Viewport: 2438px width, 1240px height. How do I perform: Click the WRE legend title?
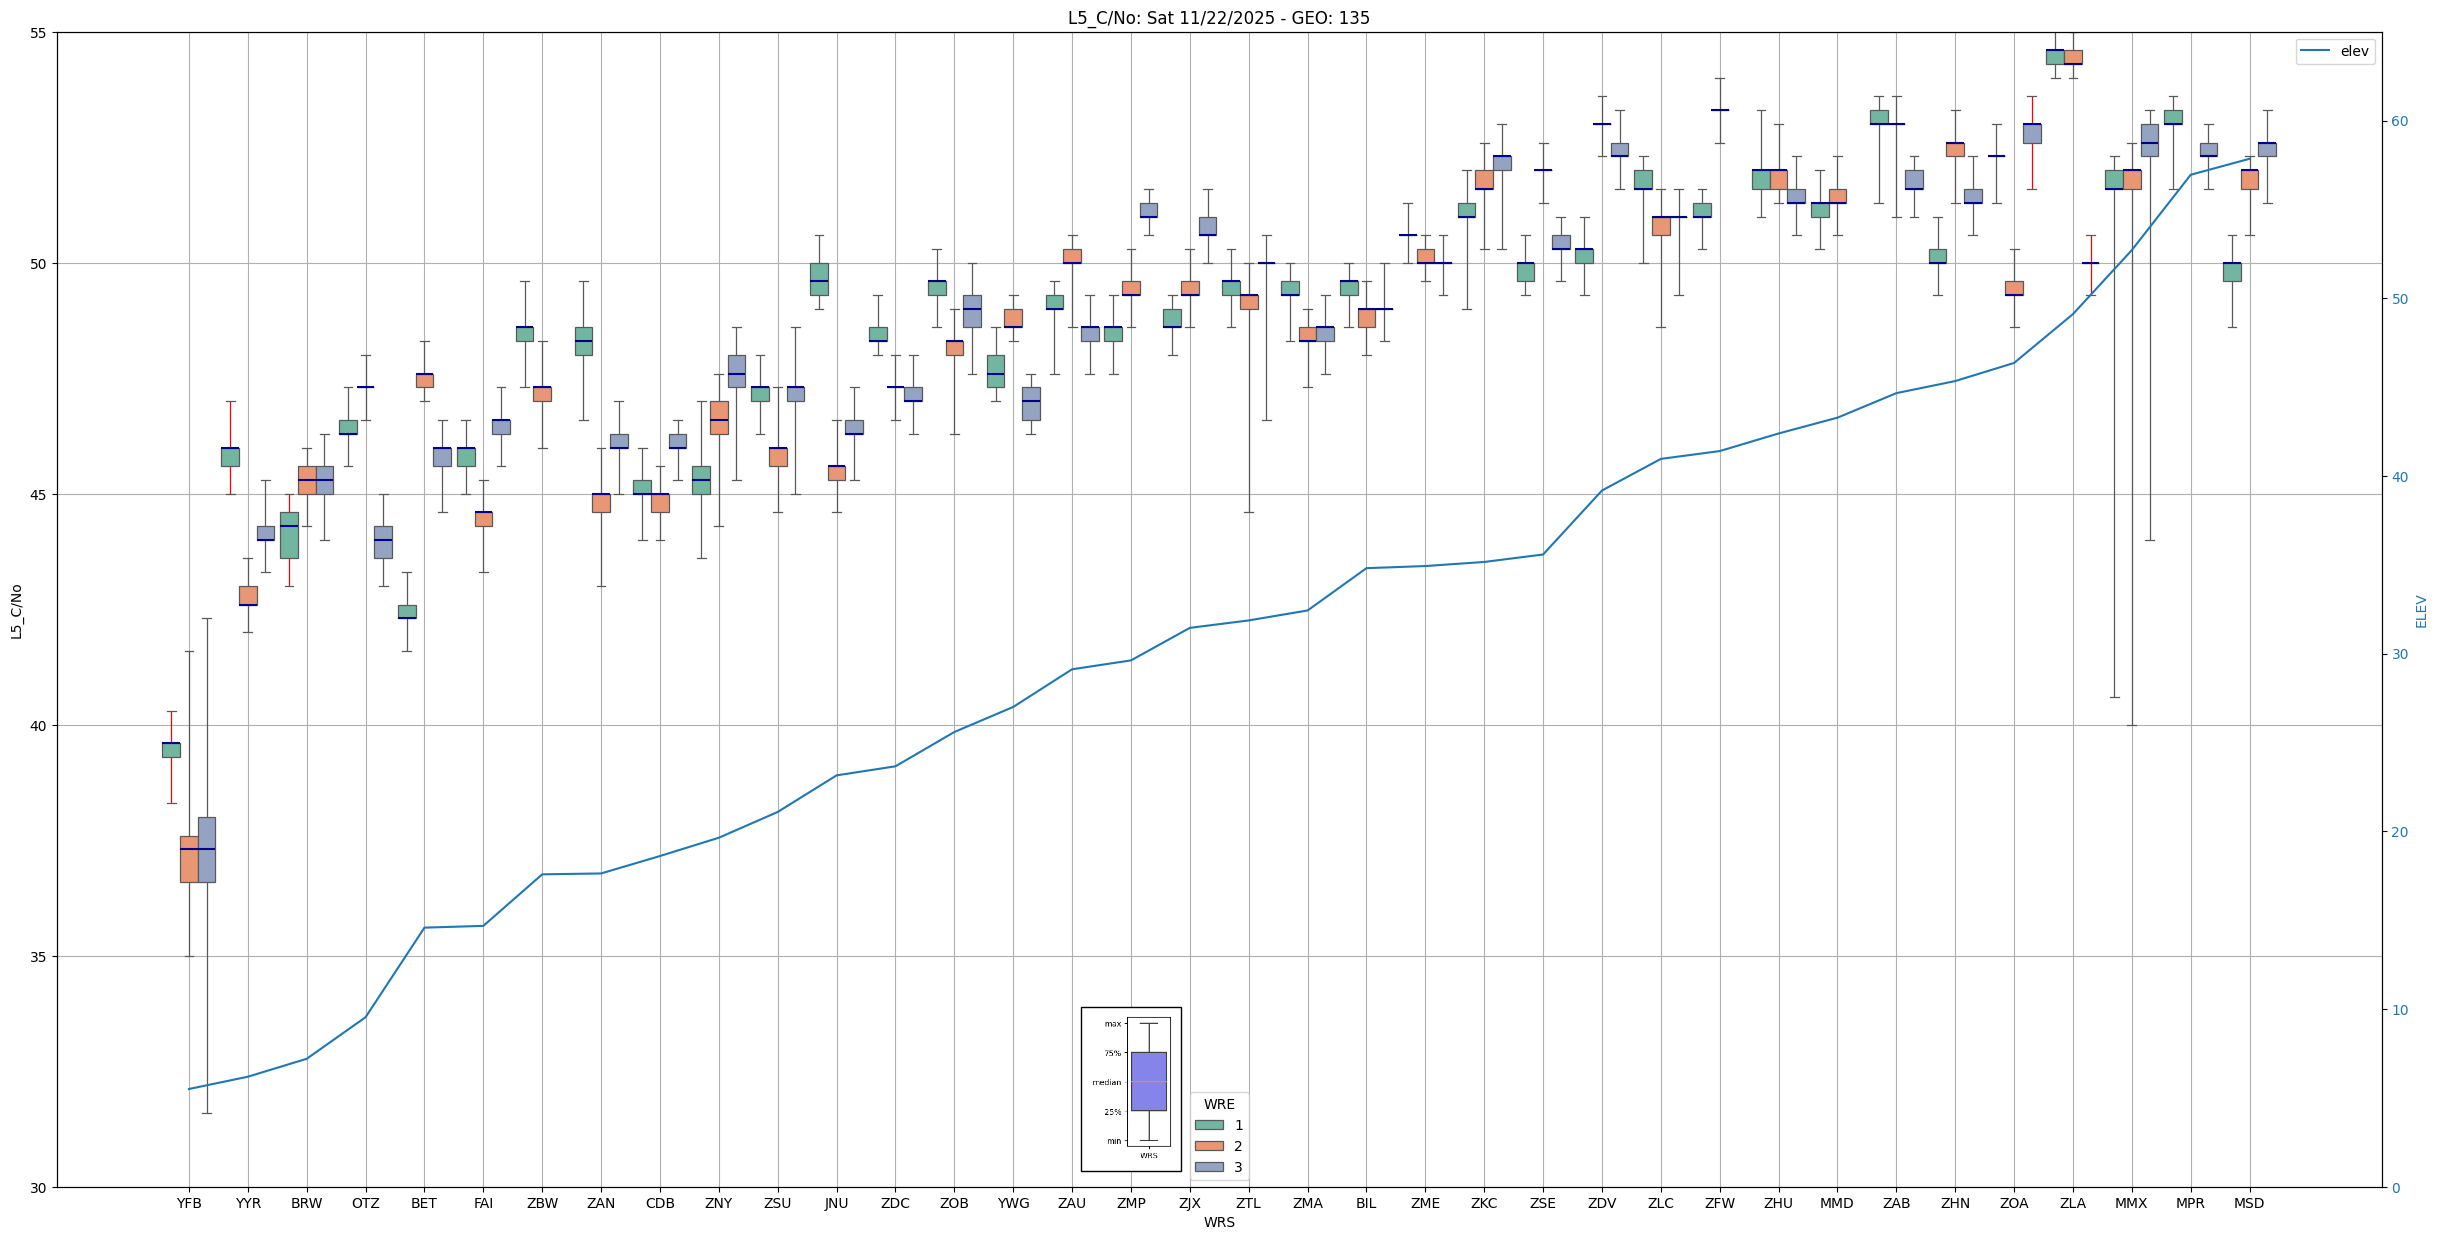(x=1219, y=1104)
